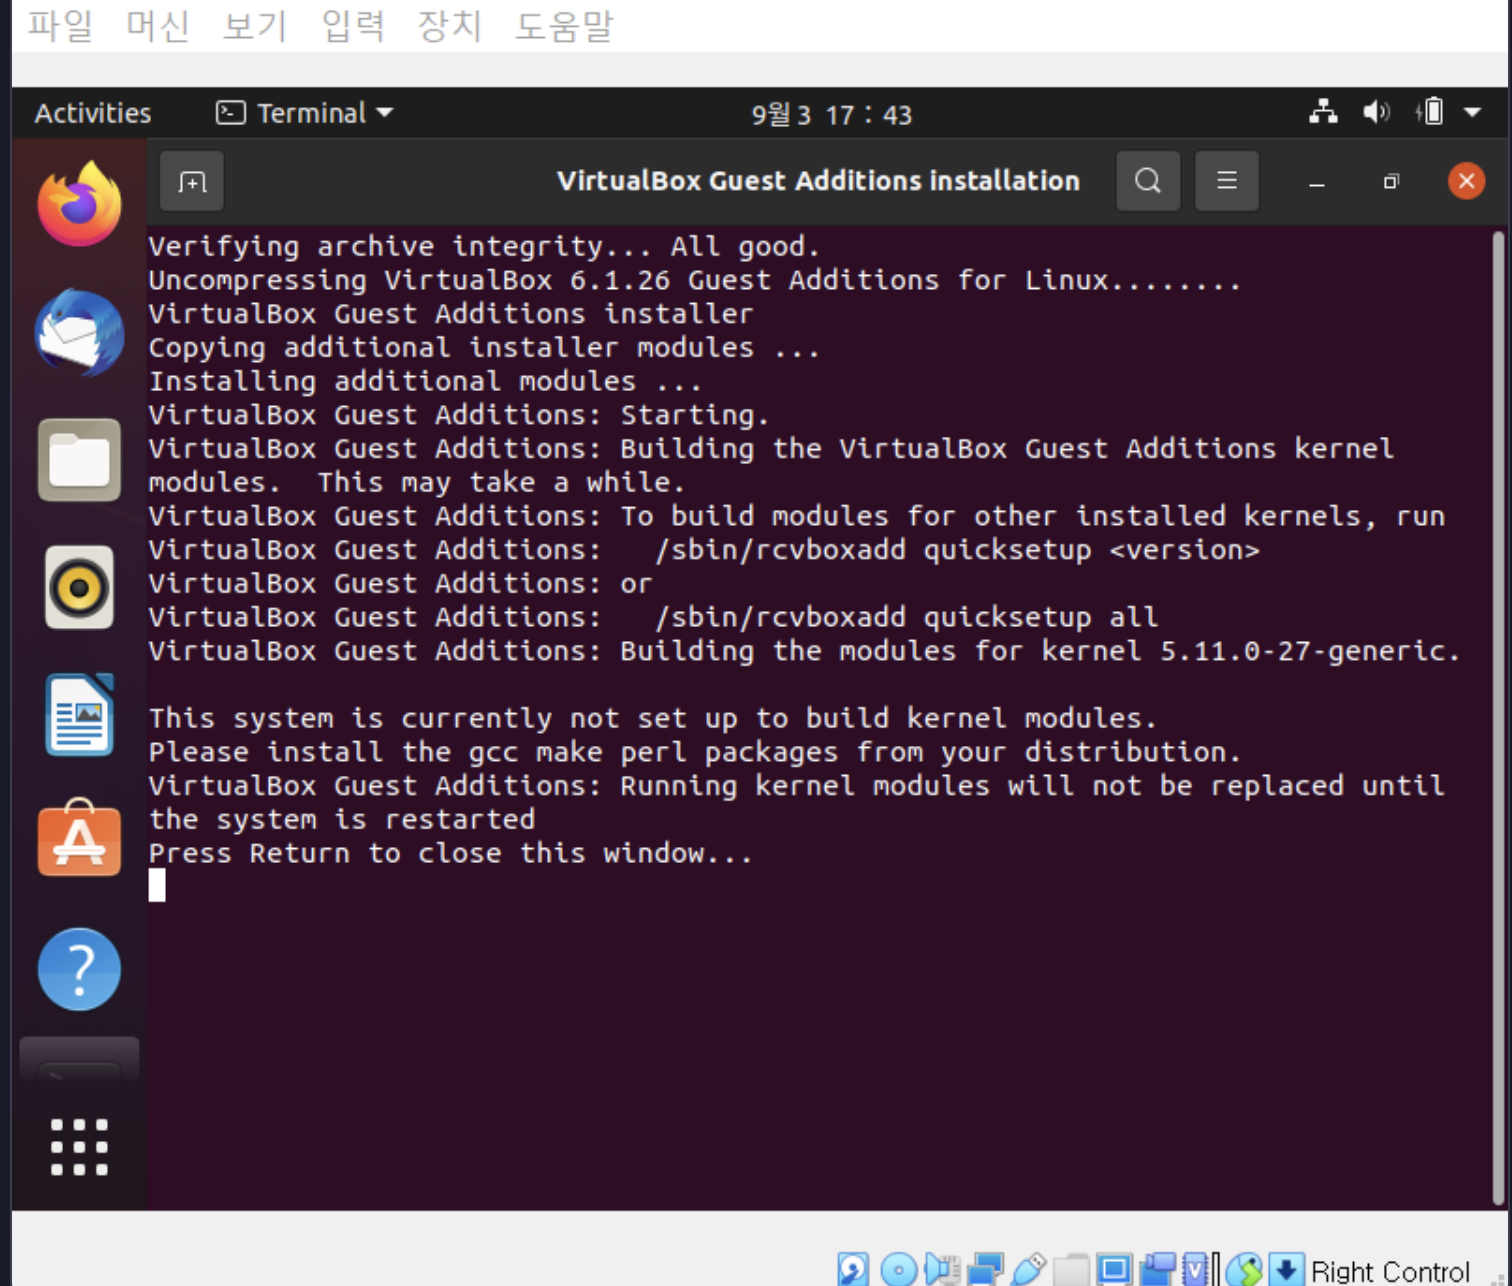Screen dimensions: 1512x1286
Task: Open the terminal hamburger menu
Action: click(x=1227, y=181)
